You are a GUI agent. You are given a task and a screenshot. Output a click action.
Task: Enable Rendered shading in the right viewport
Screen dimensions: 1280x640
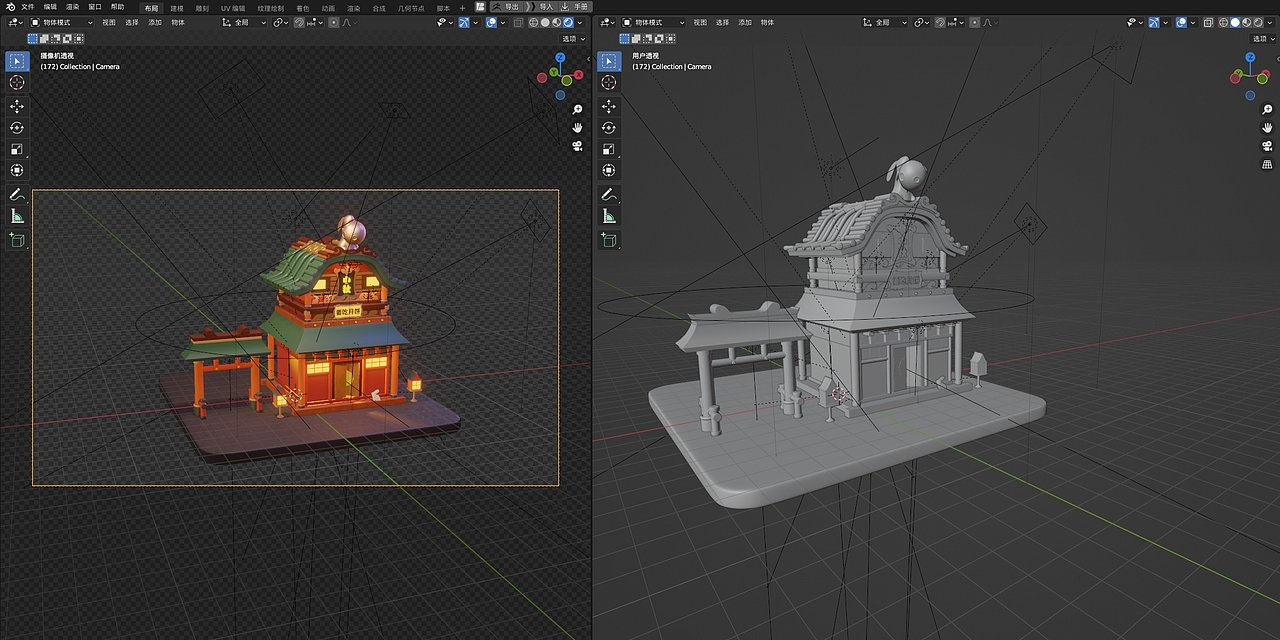pyautogui.click(x=1258, y=22)
